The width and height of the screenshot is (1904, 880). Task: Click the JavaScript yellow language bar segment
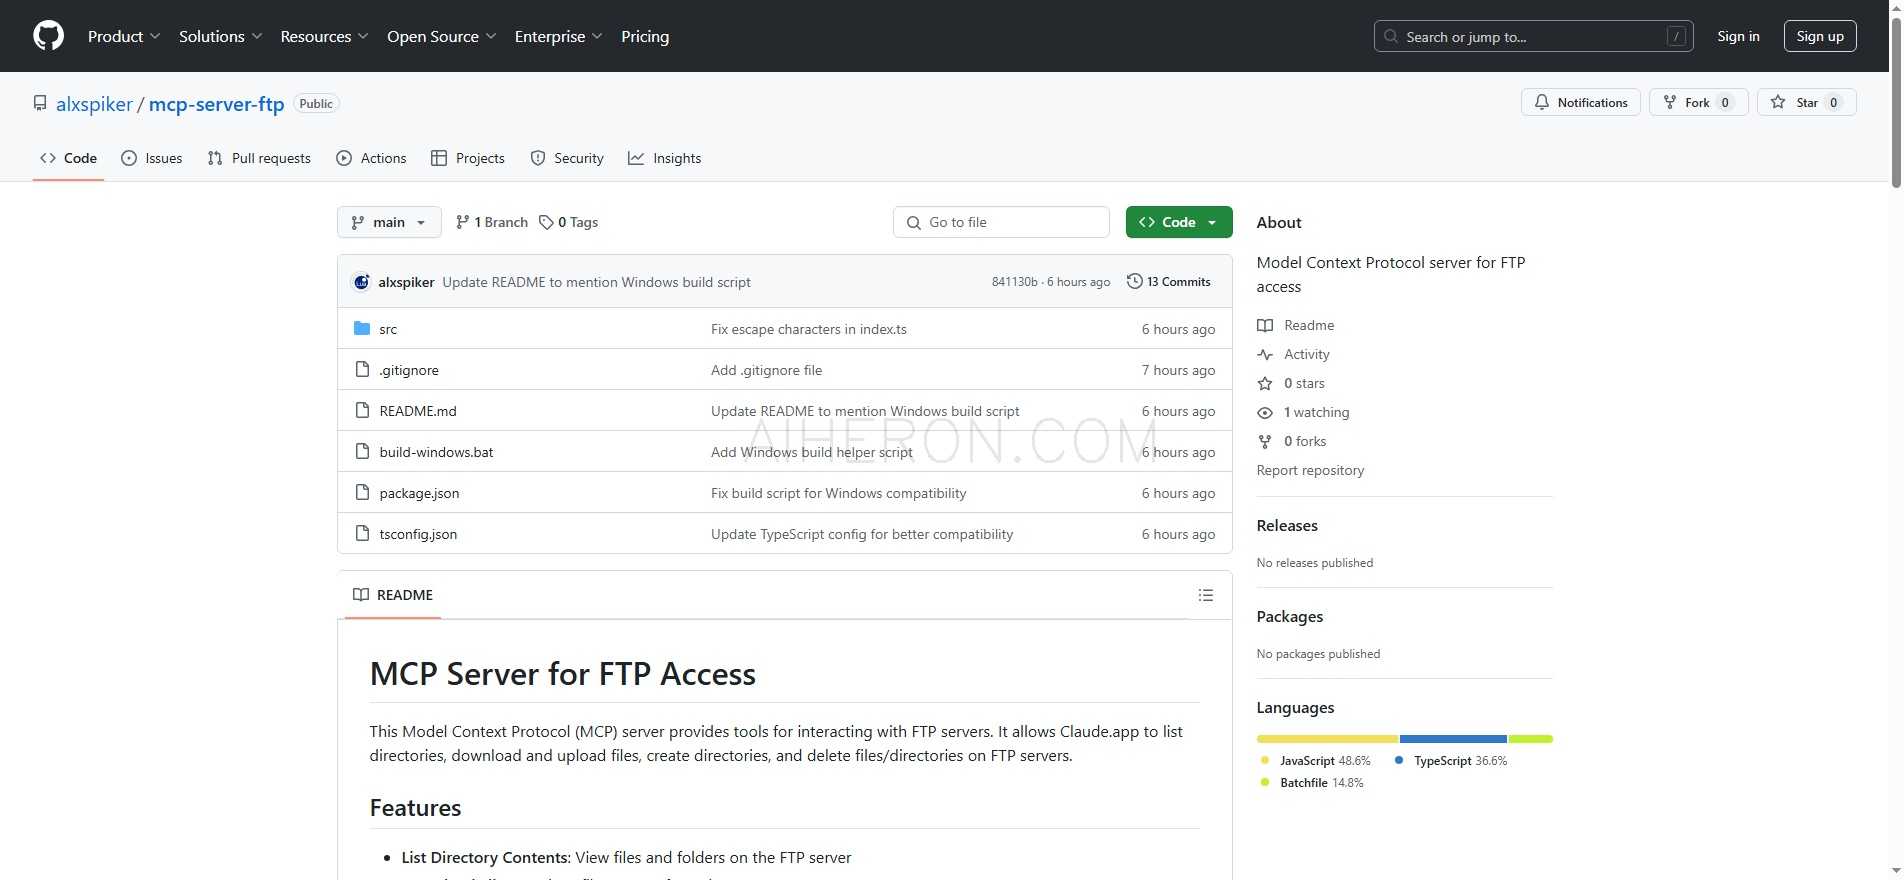(1327, 739)
